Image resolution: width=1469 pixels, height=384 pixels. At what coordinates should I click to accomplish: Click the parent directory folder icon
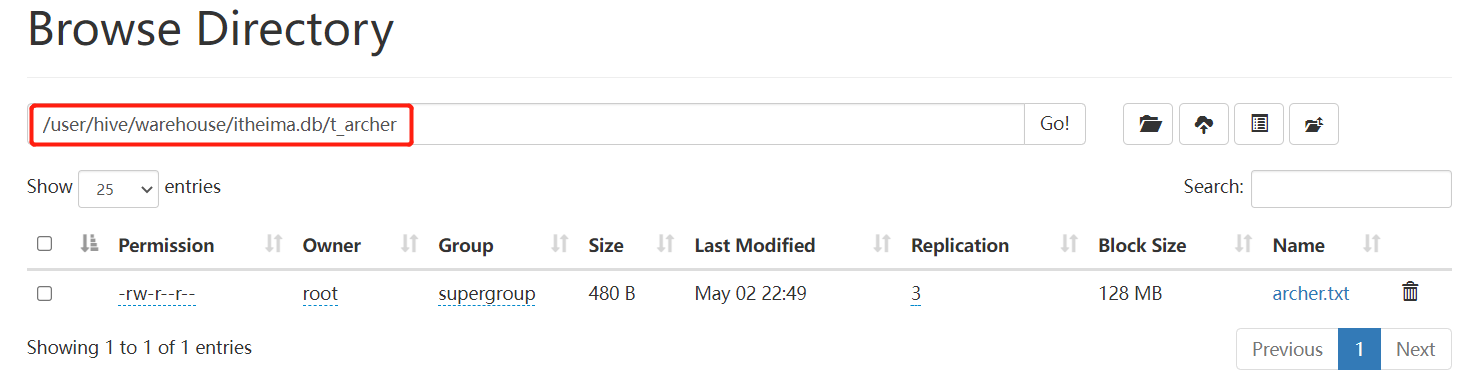[1314, 124]
